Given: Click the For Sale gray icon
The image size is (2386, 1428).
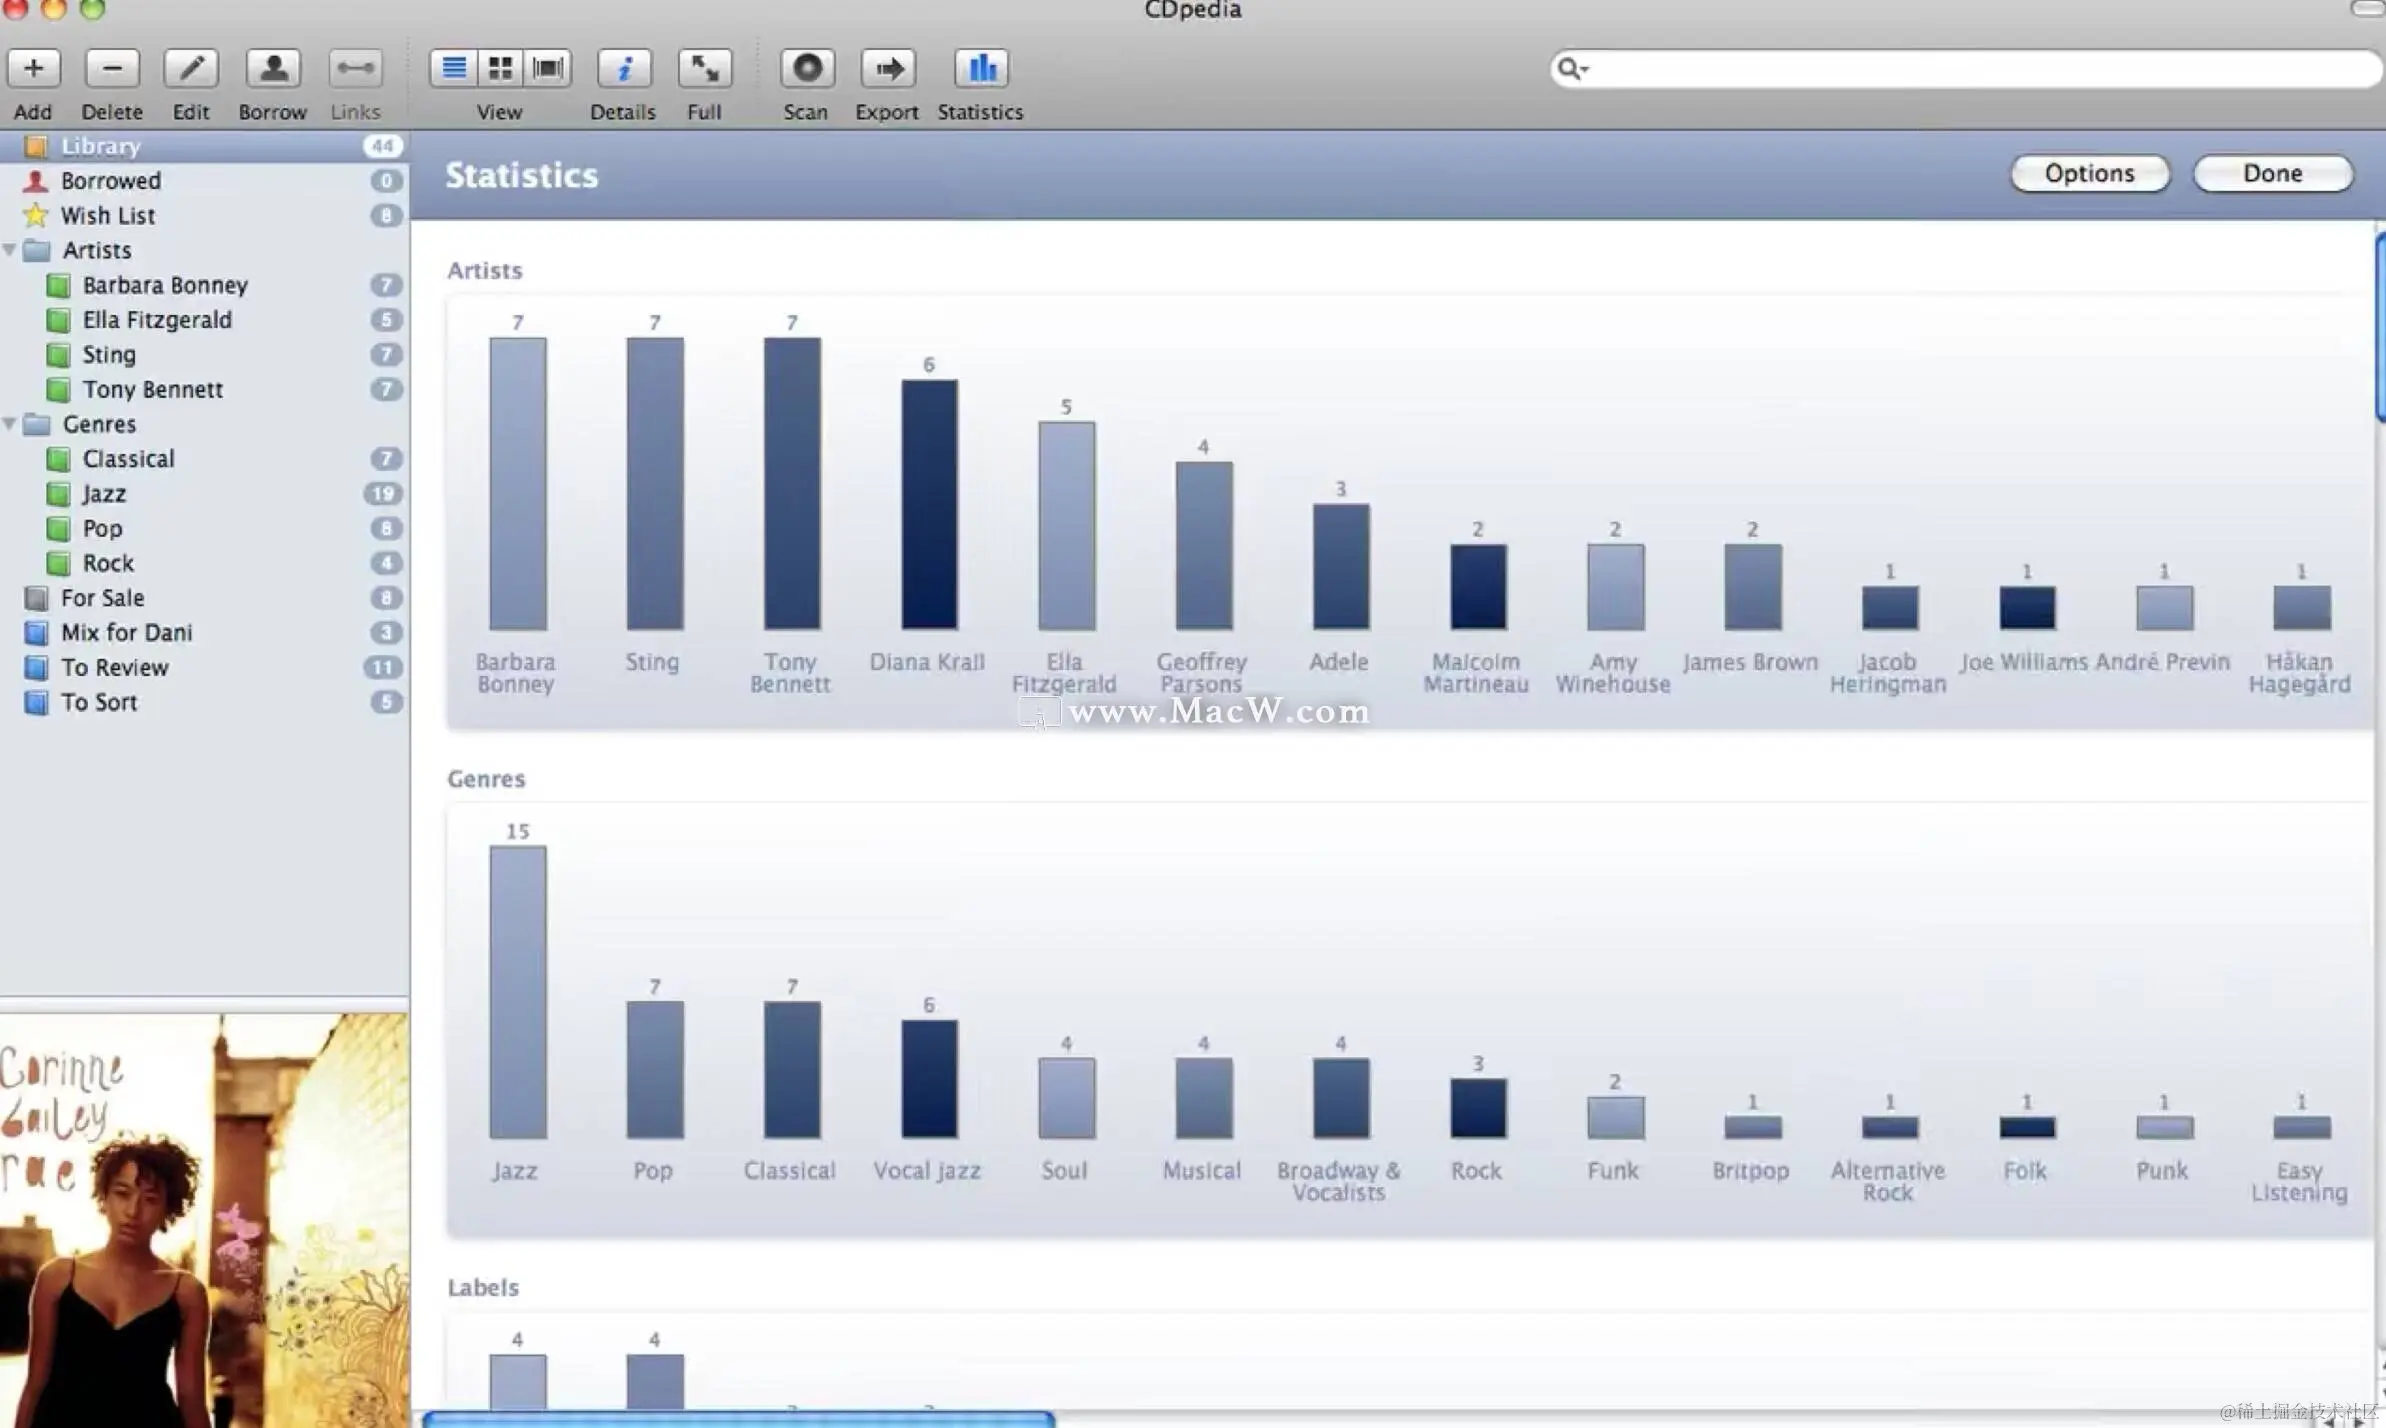Looking at the screenshot, I should click(36, 598).
